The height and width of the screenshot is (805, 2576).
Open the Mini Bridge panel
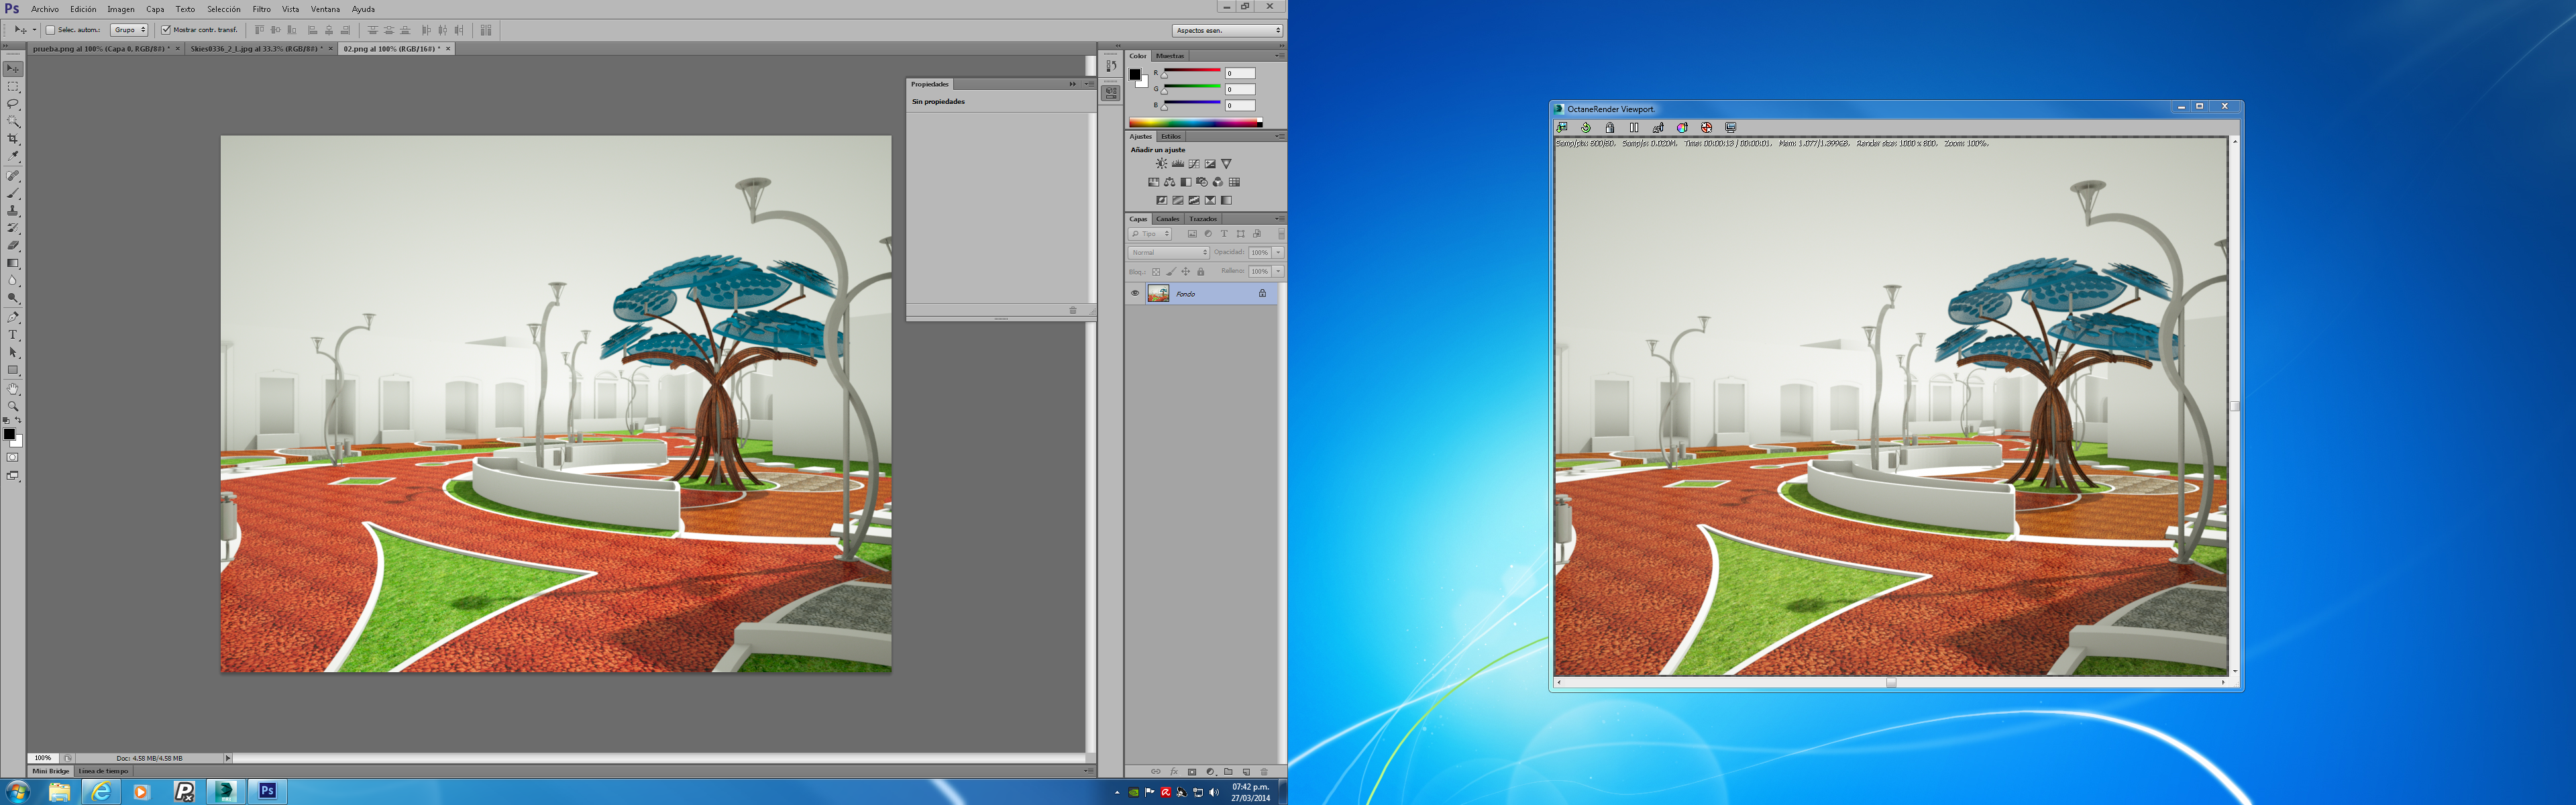[51, 771]
